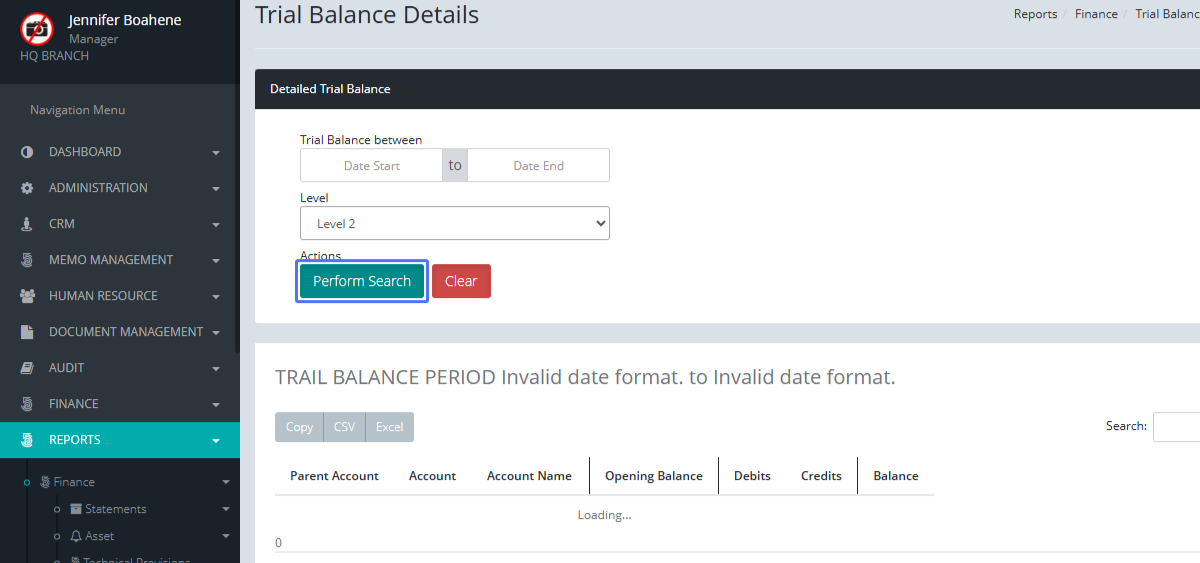
Task: Click the Date Start input field
Action: click(371, 166)
